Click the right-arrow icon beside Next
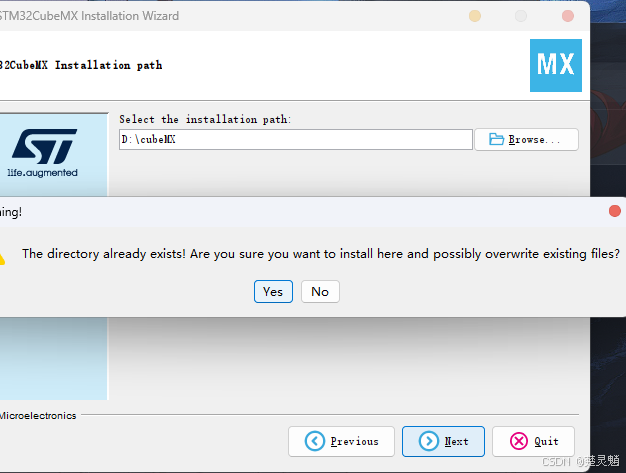Screen dimensions: 626x473 [429, 441]
